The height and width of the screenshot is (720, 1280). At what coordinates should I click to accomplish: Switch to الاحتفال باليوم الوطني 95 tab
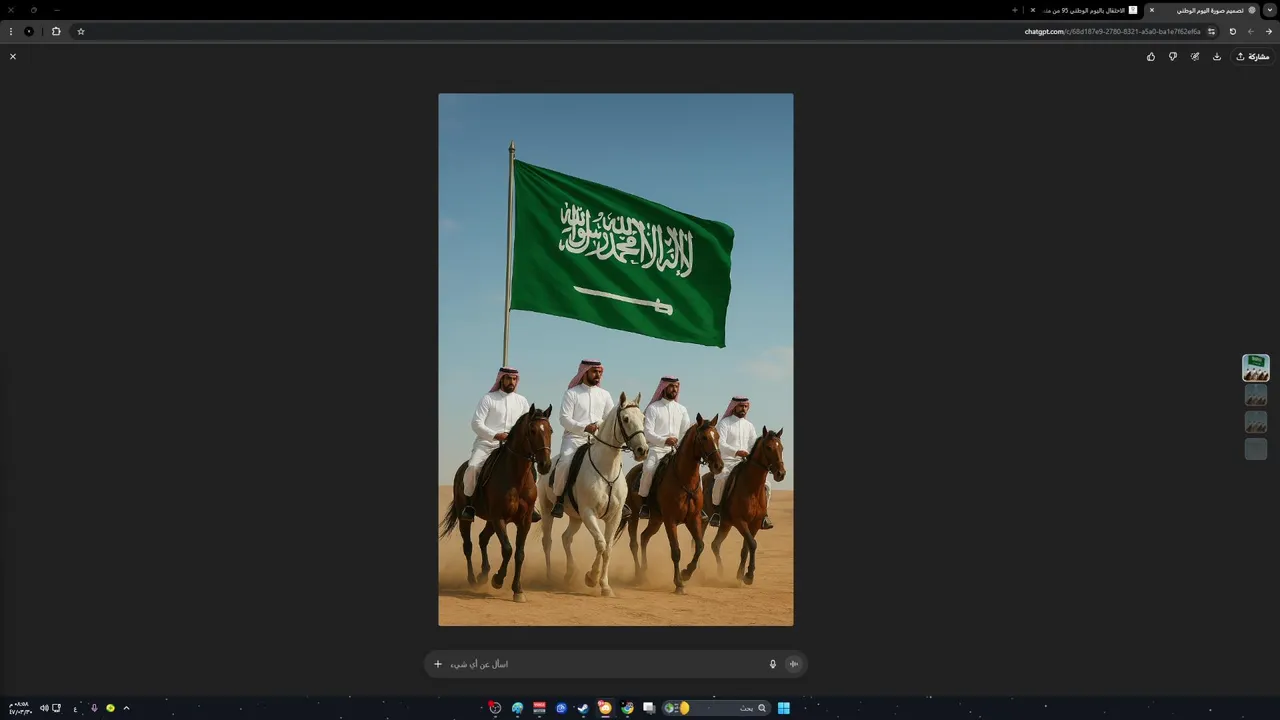point(1085,10)
